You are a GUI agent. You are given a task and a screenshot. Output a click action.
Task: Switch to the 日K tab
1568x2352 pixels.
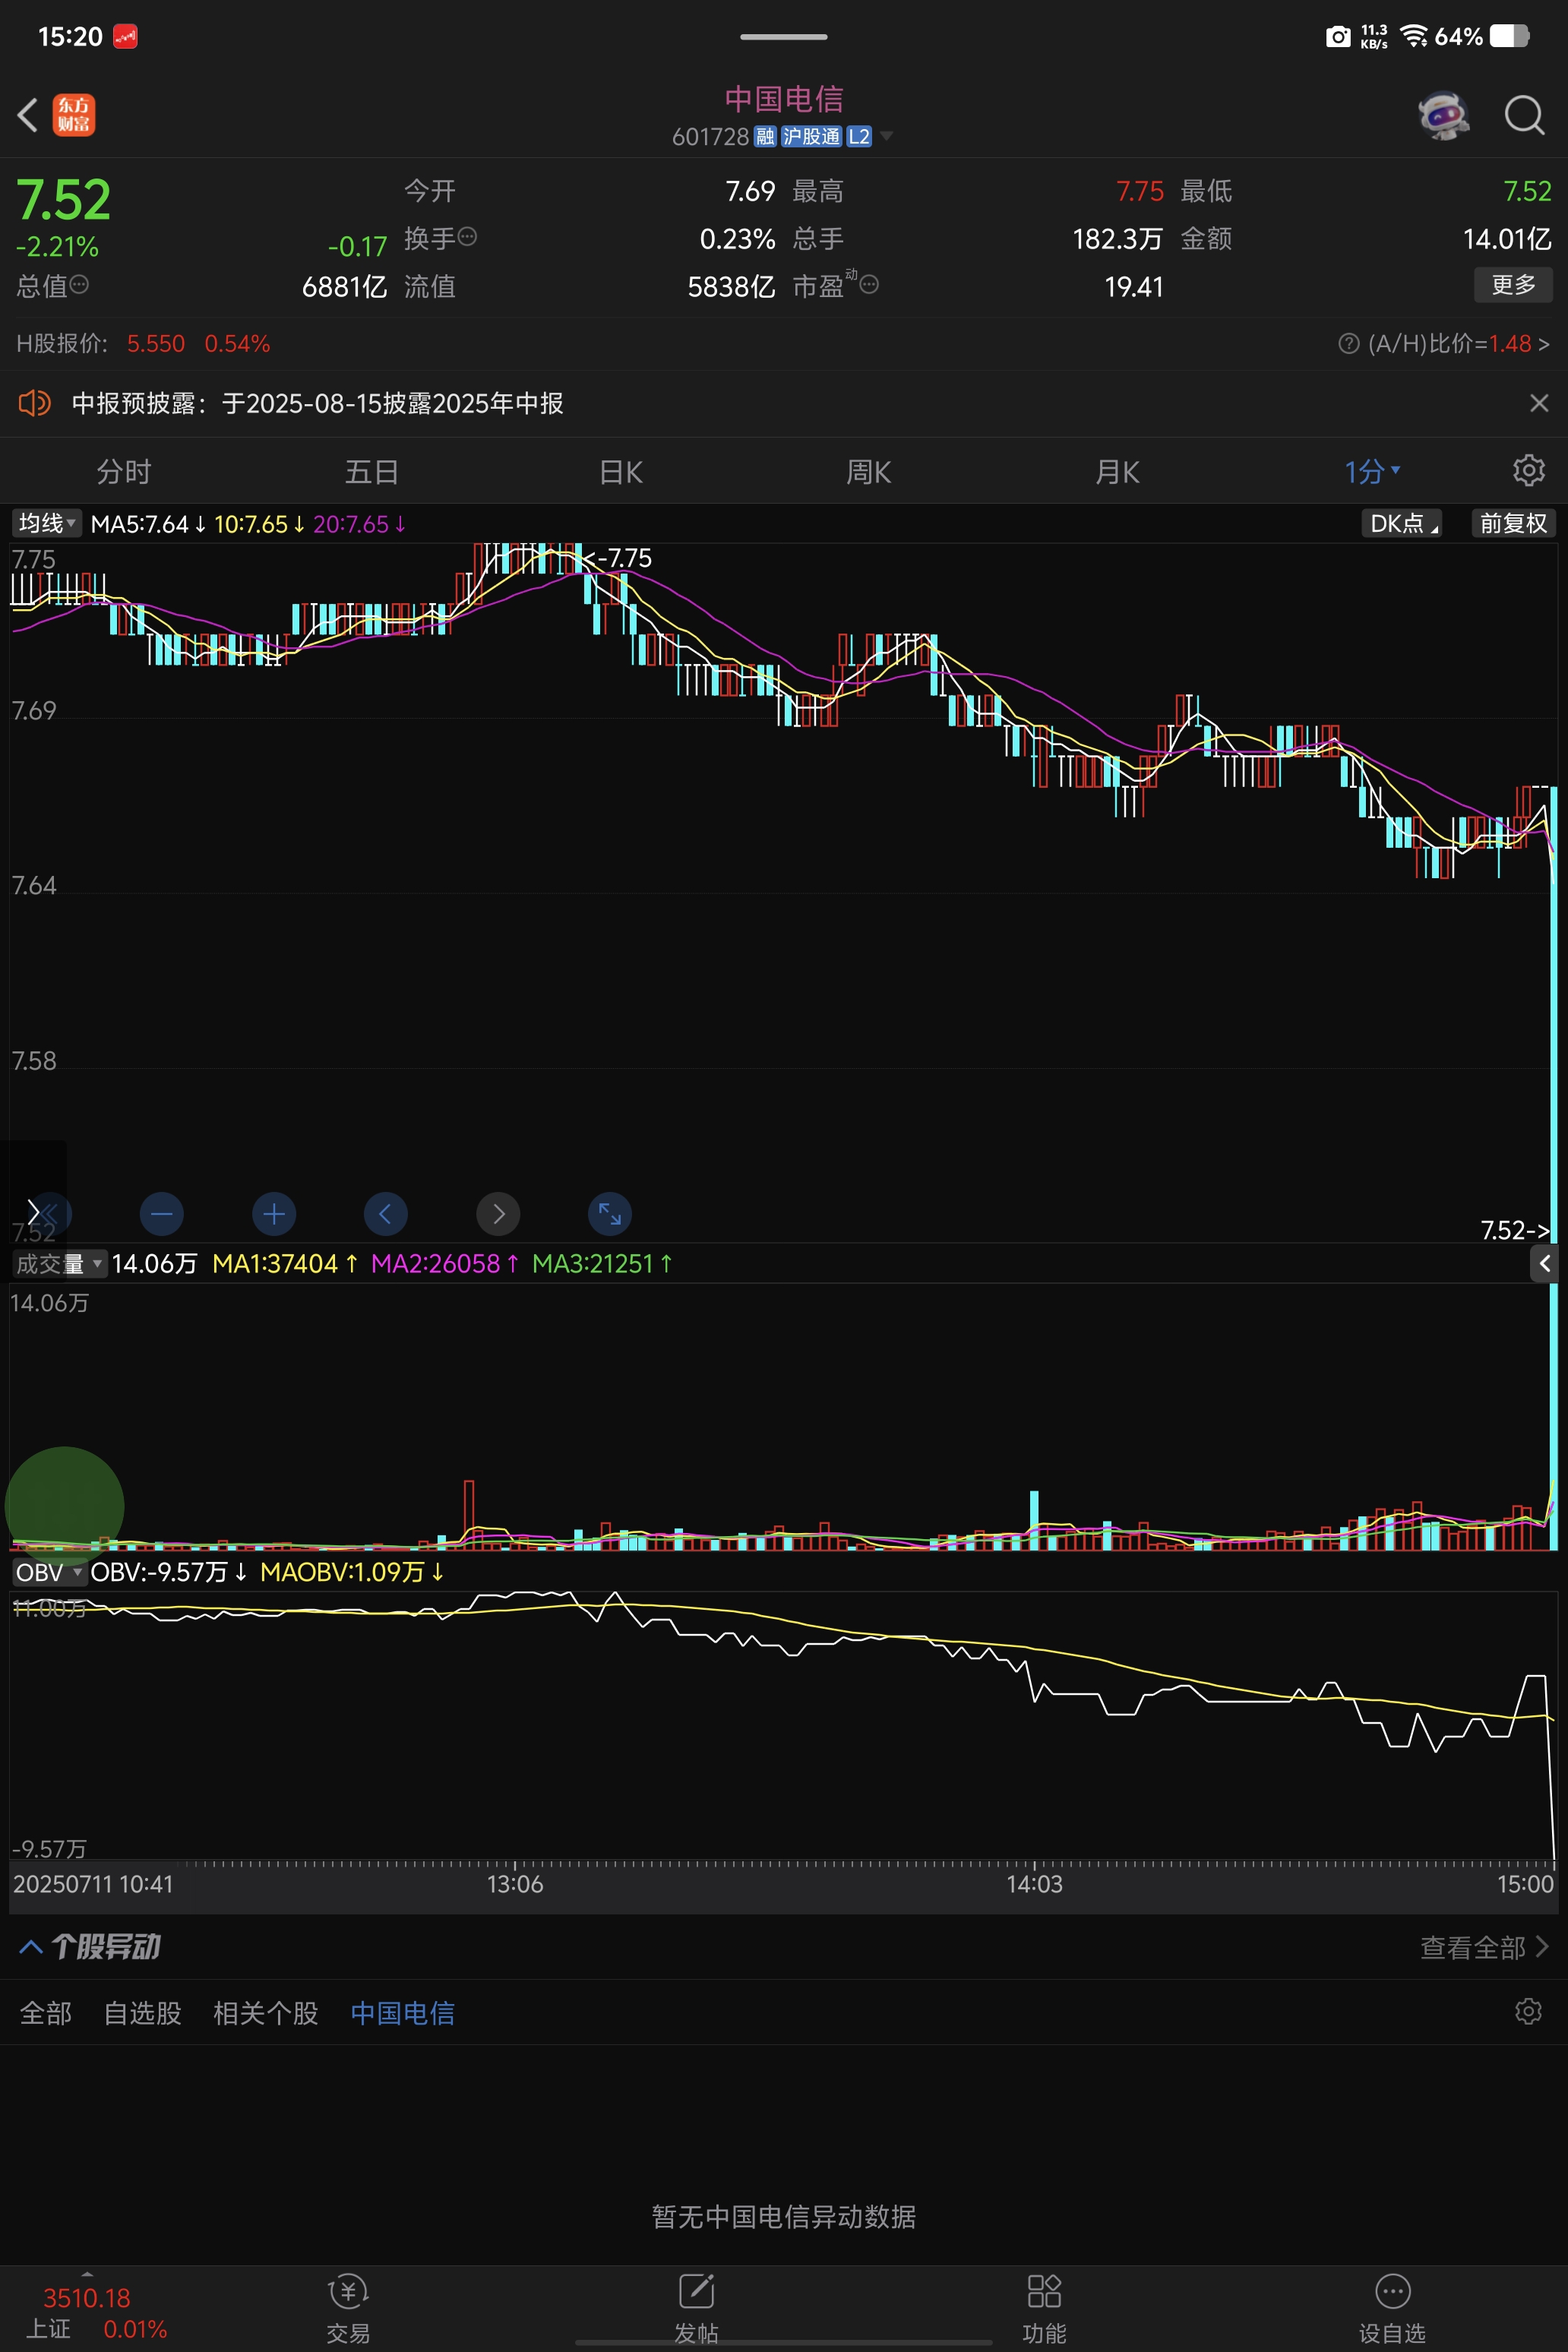[620, 471]
